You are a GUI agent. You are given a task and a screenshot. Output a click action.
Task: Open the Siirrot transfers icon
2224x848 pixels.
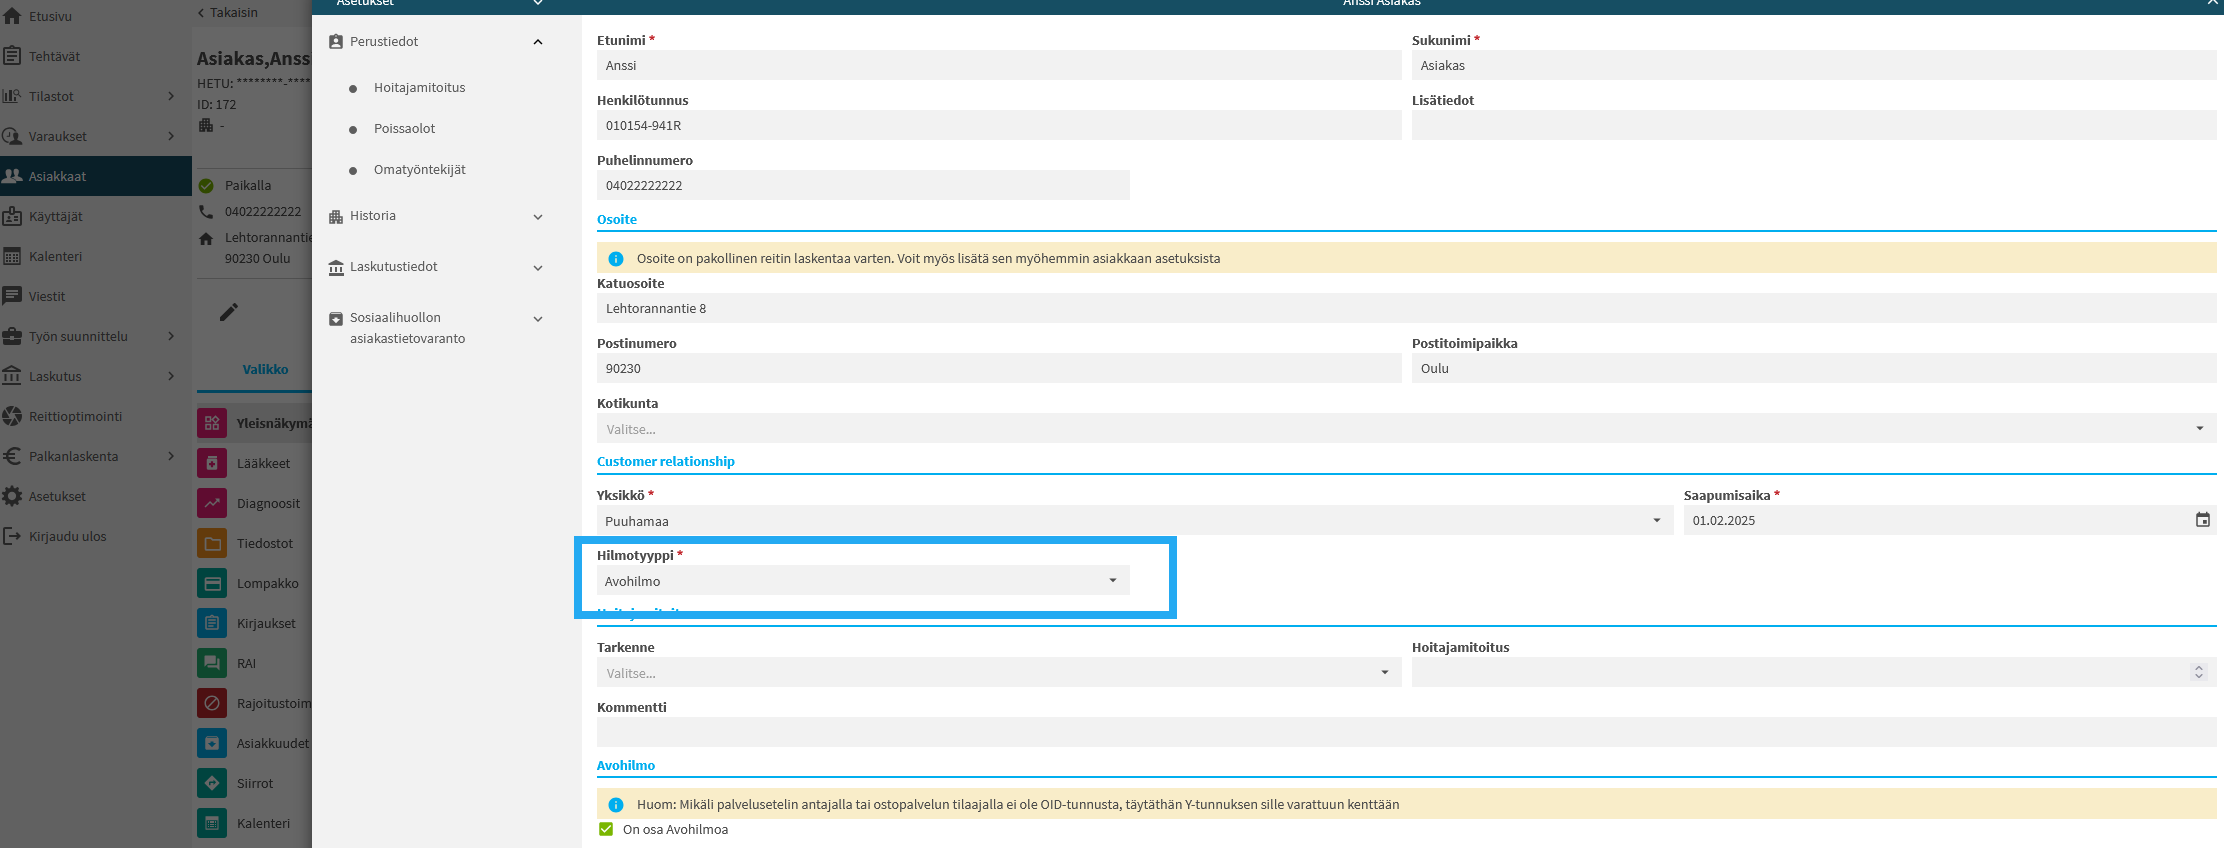click(x=212, y=783)
